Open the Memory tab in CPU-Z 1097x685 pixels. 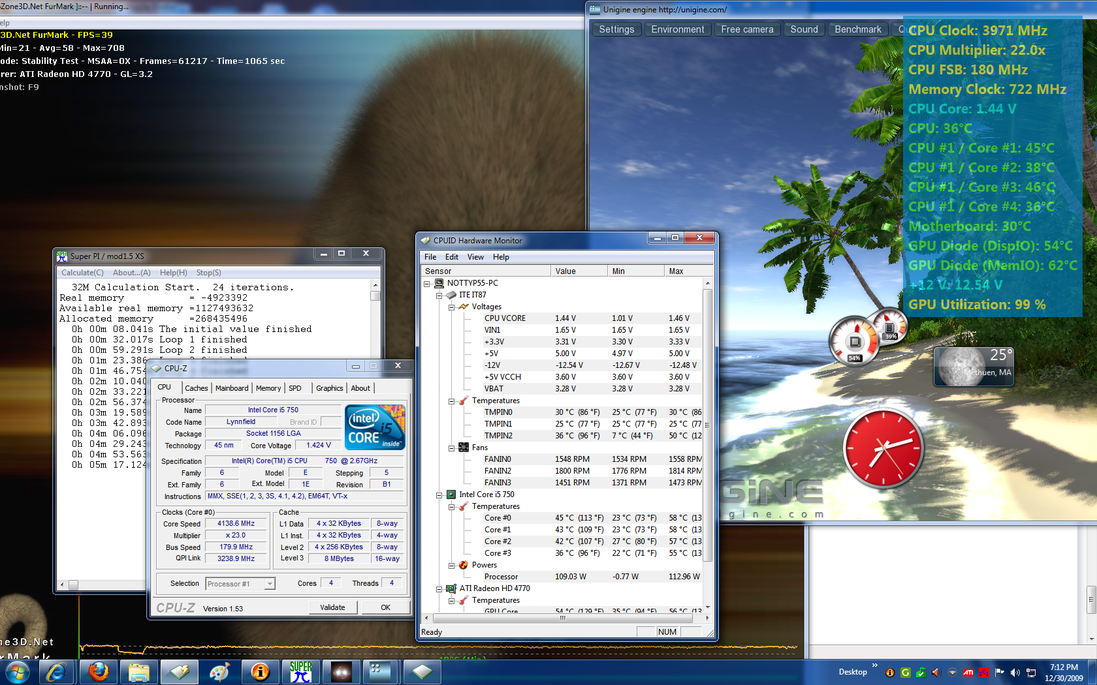pos(268,388)
